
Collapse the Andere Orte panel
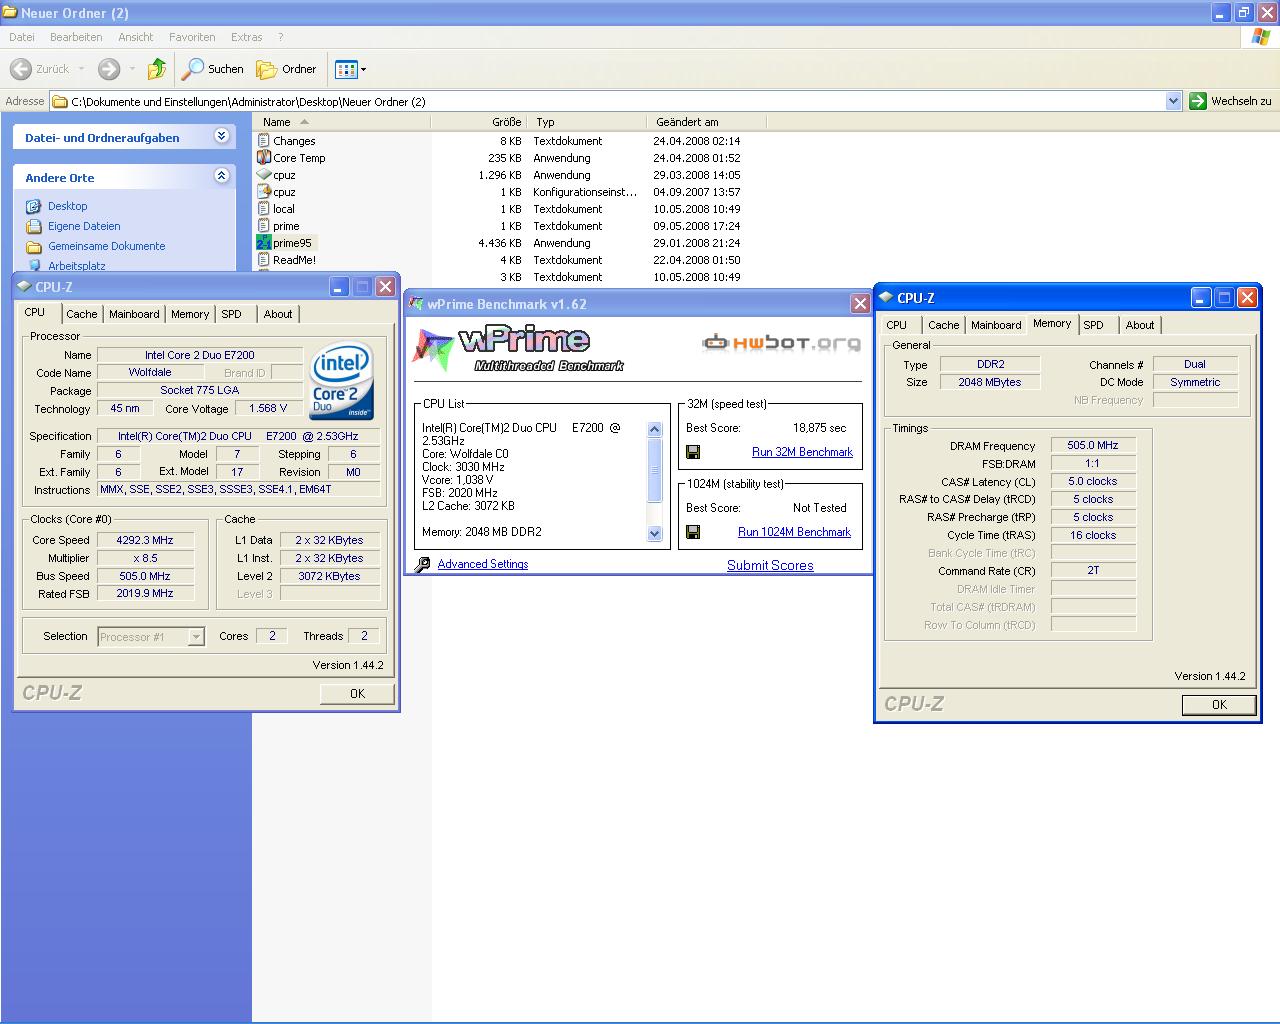tap(222, 176)
